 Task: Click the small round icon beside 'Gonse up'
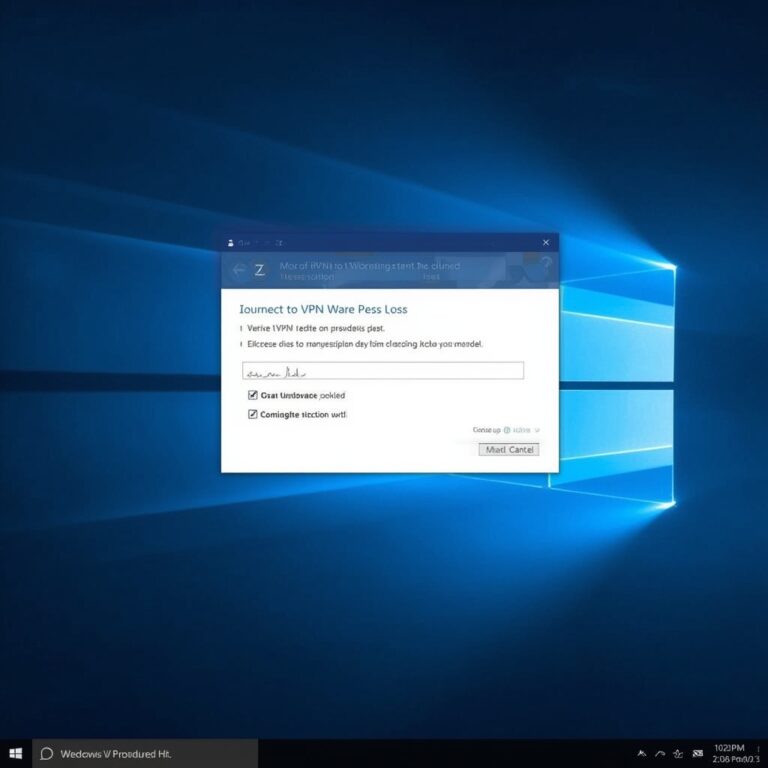pos(507,430)
